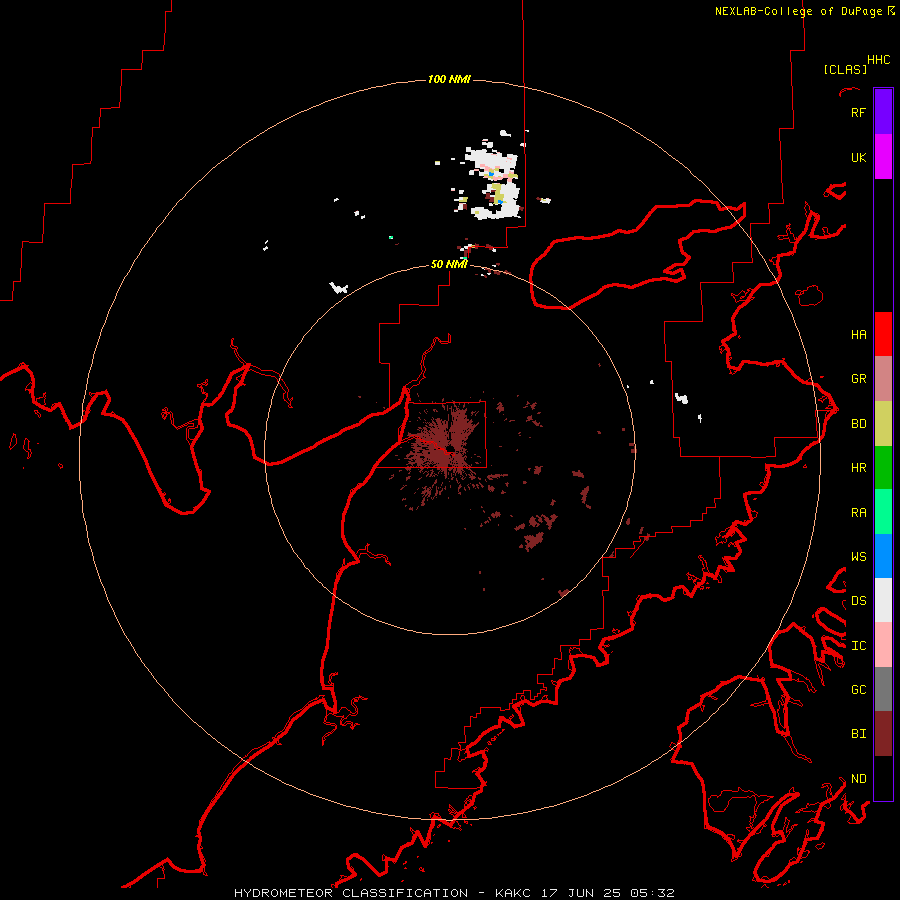Click the BI legend label
The image size is (900, 900).
coord(858,734)
